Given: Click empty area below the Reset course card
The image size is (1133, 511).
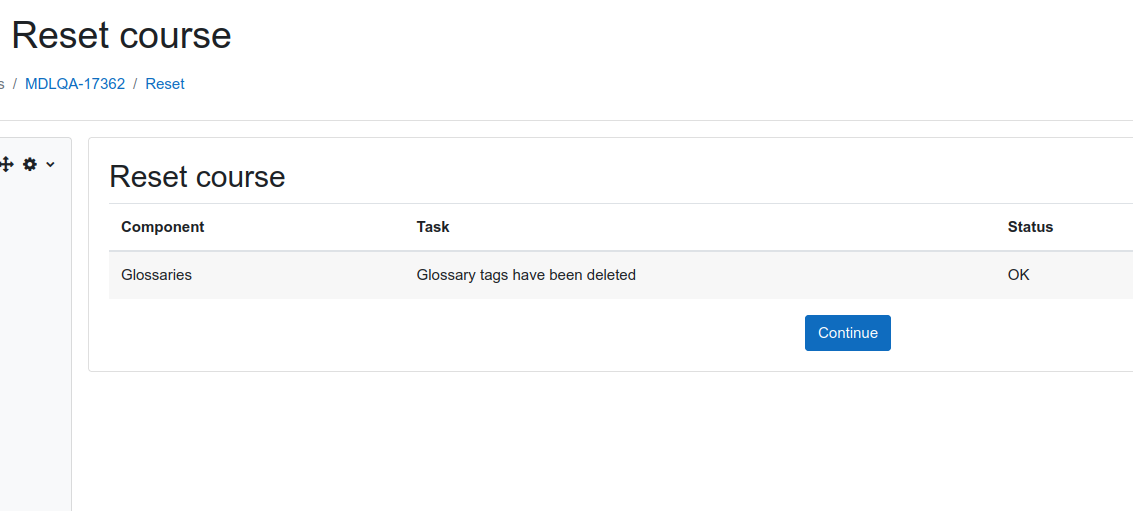Looking at the screenshot, I should click(611, 441).
